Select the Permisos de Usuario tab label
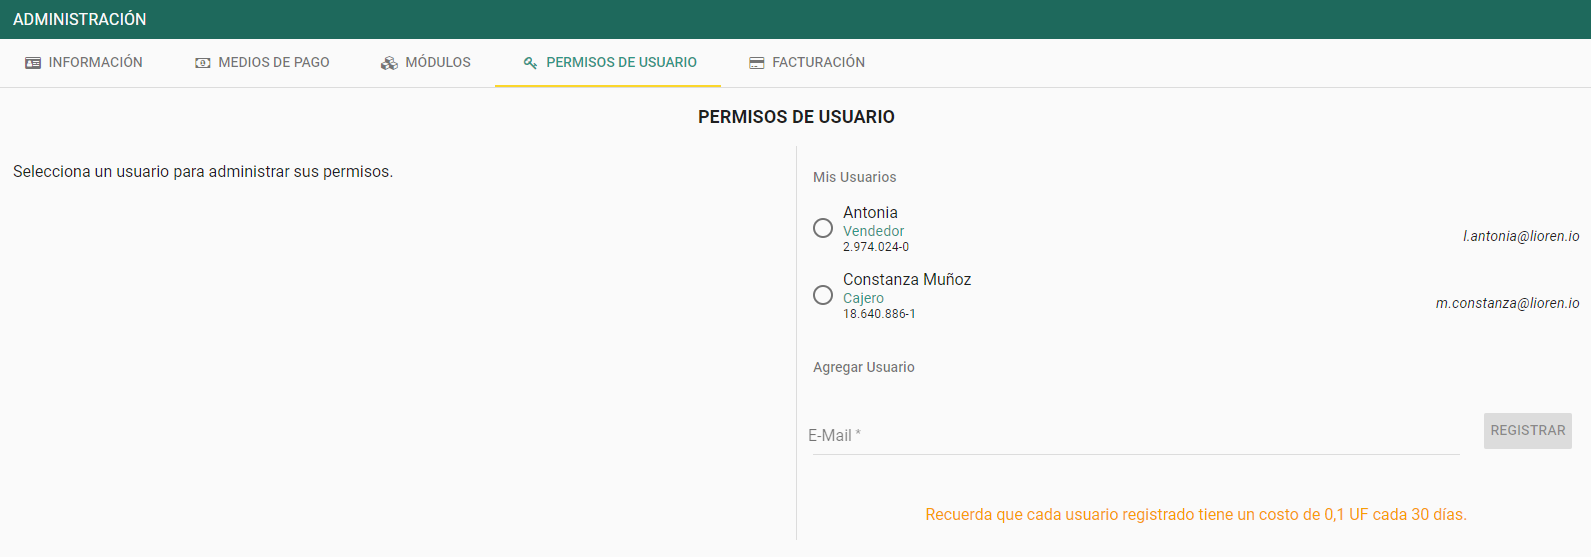This screenshot has height=557, width=1591. pos(622,62)
